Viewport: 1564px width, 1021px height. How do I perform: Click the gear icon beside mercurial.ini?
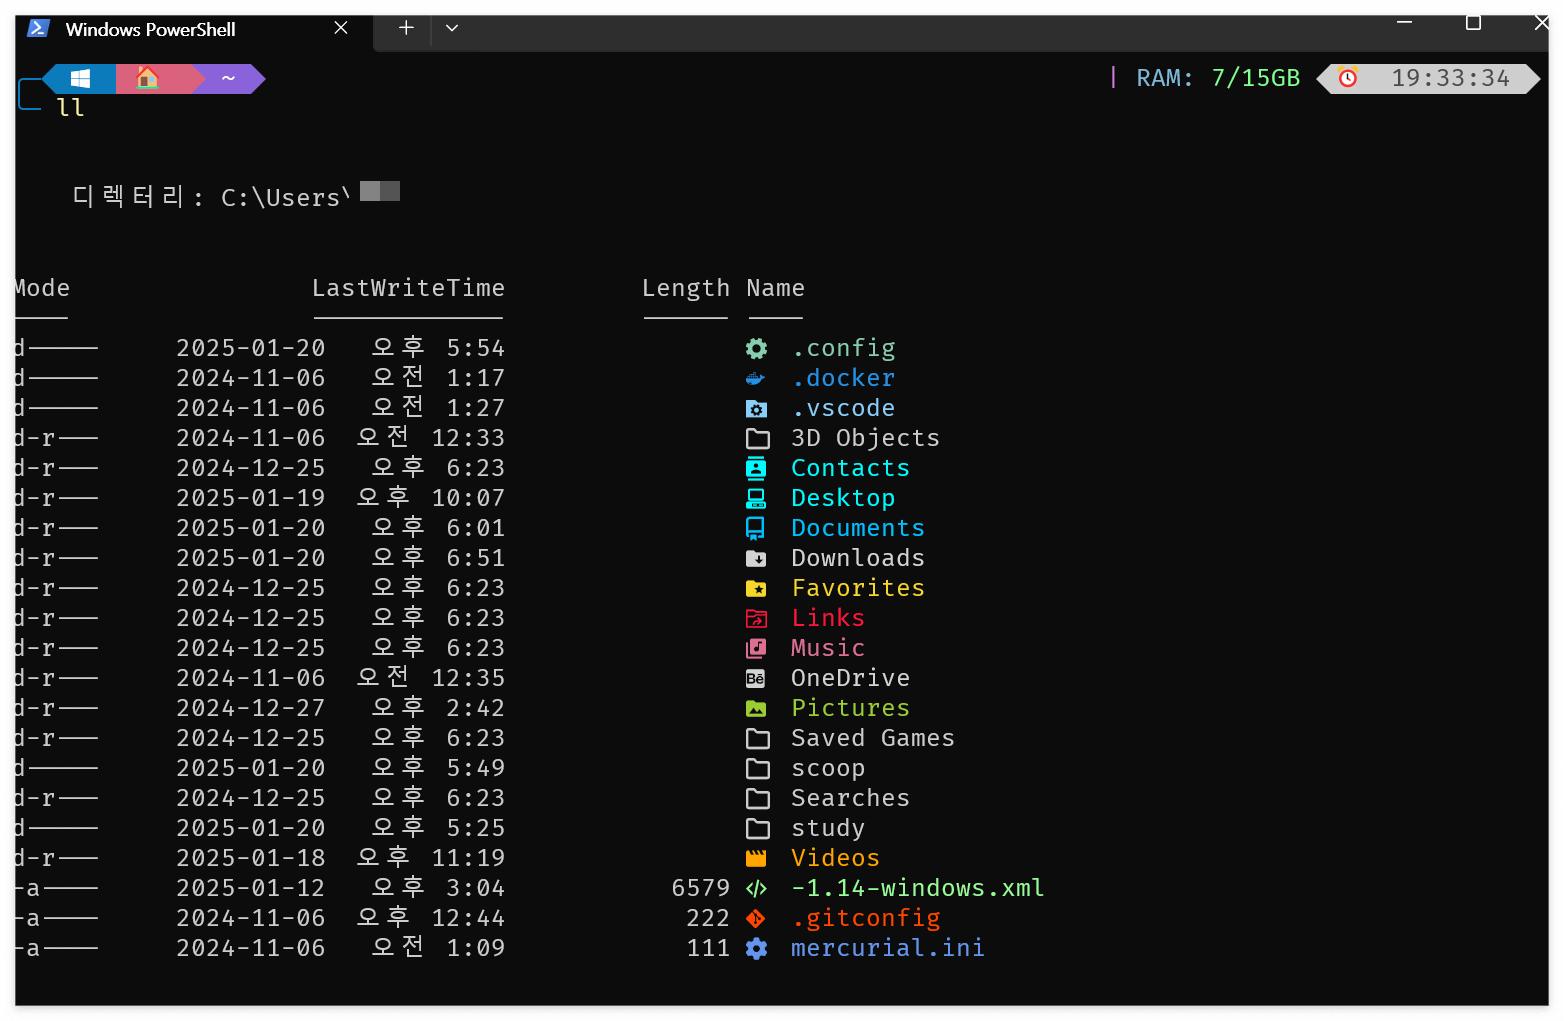[757, 948]
